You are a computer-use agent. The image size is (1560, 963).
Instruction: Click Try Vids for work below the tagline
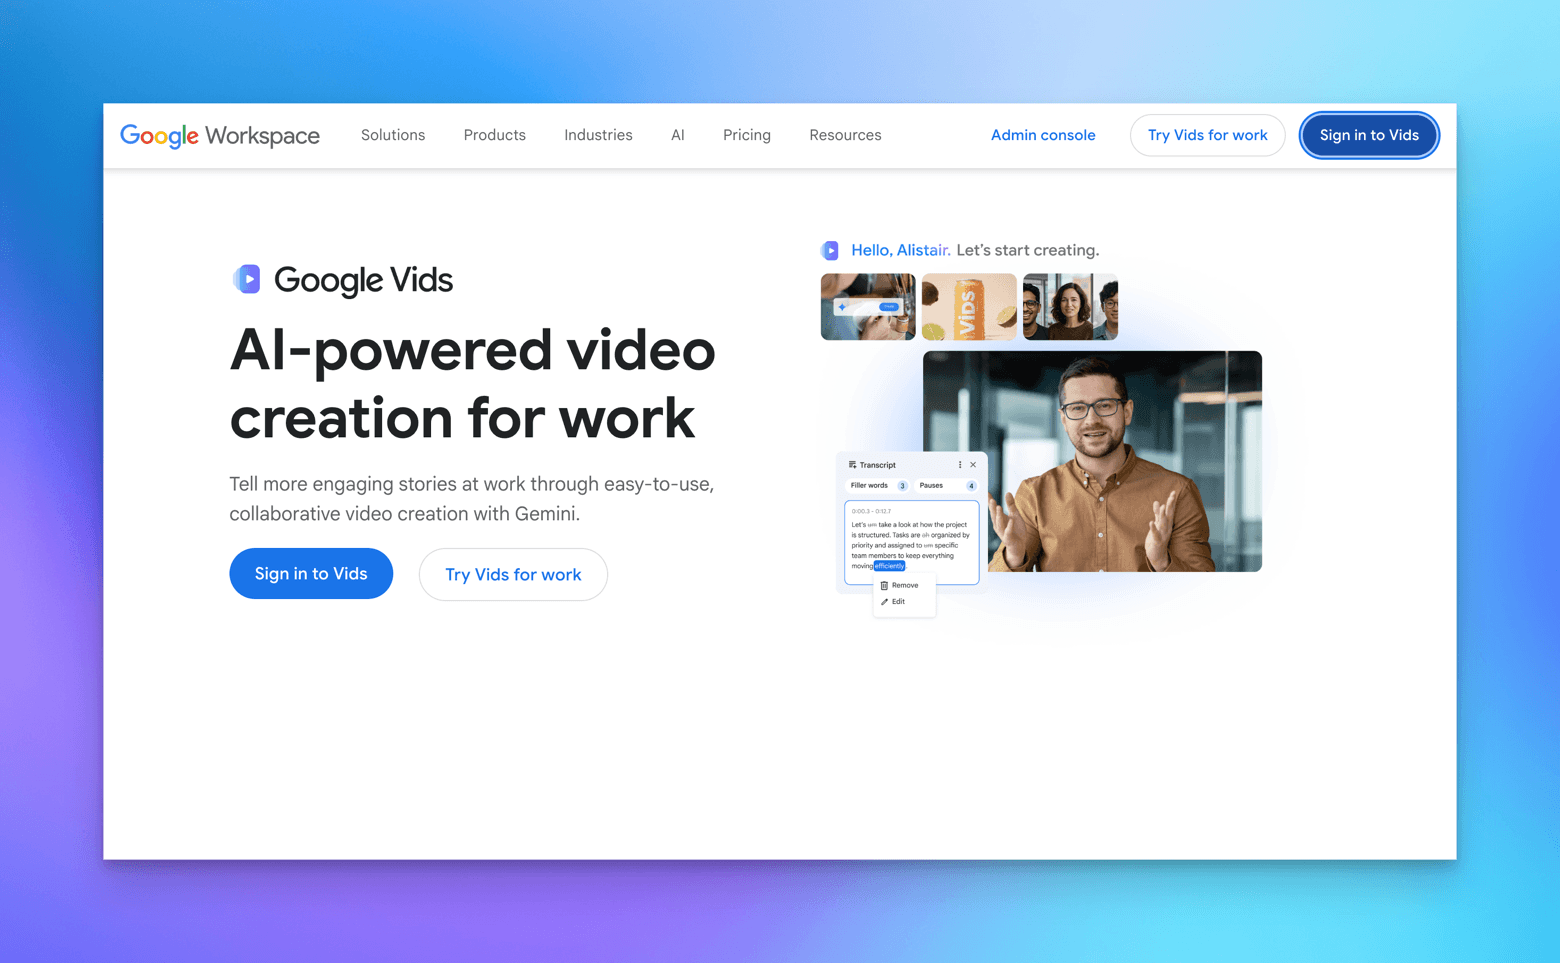[x=513, y=574]
